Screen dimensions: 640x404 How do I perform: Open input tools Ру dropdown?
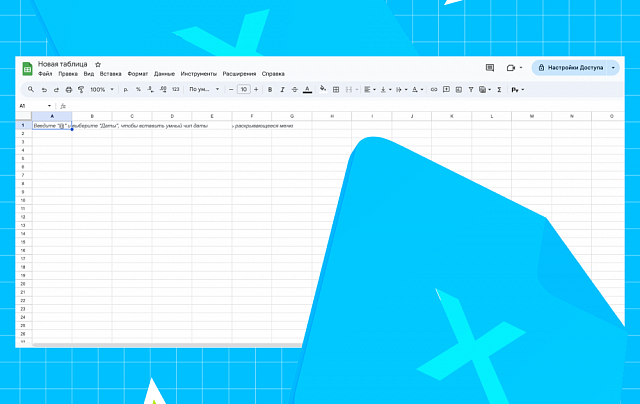point(518,90)
